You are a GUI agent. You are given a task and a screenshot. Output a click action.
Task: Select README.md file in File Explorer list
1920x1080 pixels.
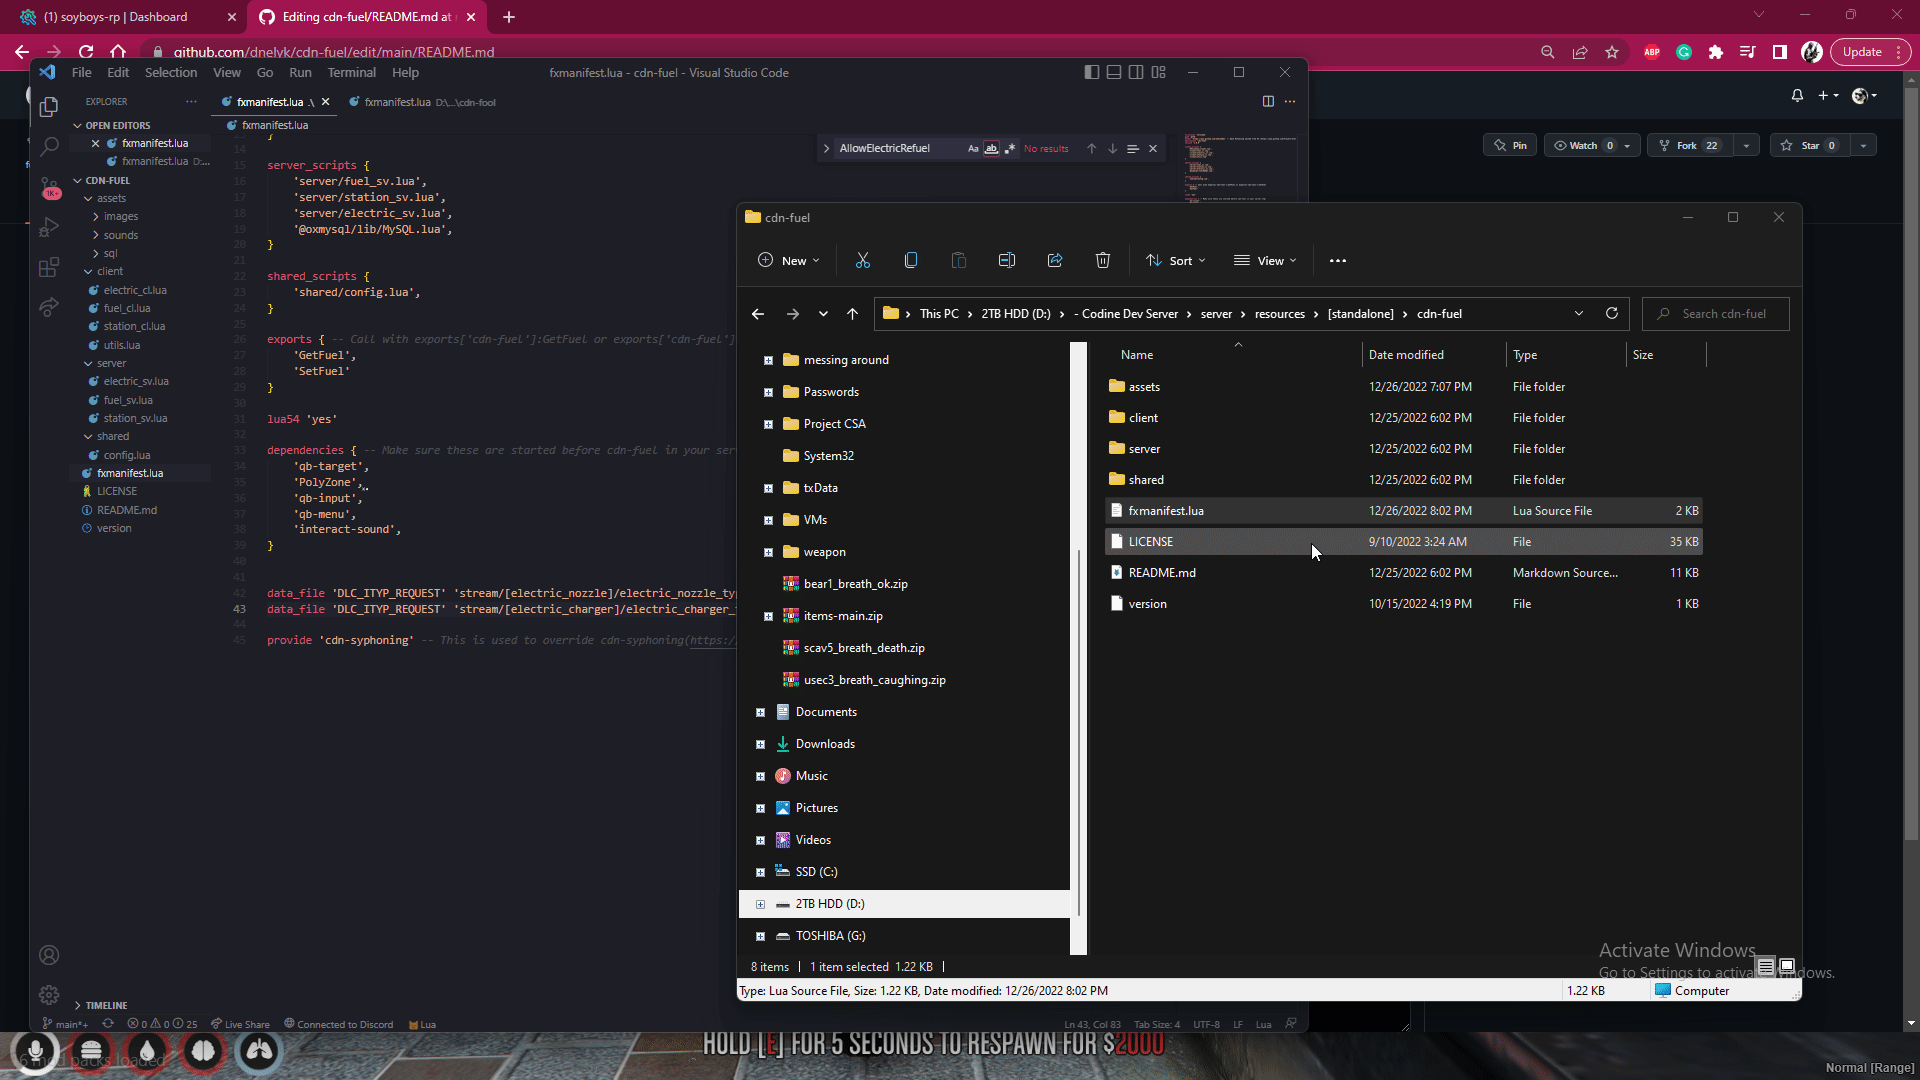1403,573
